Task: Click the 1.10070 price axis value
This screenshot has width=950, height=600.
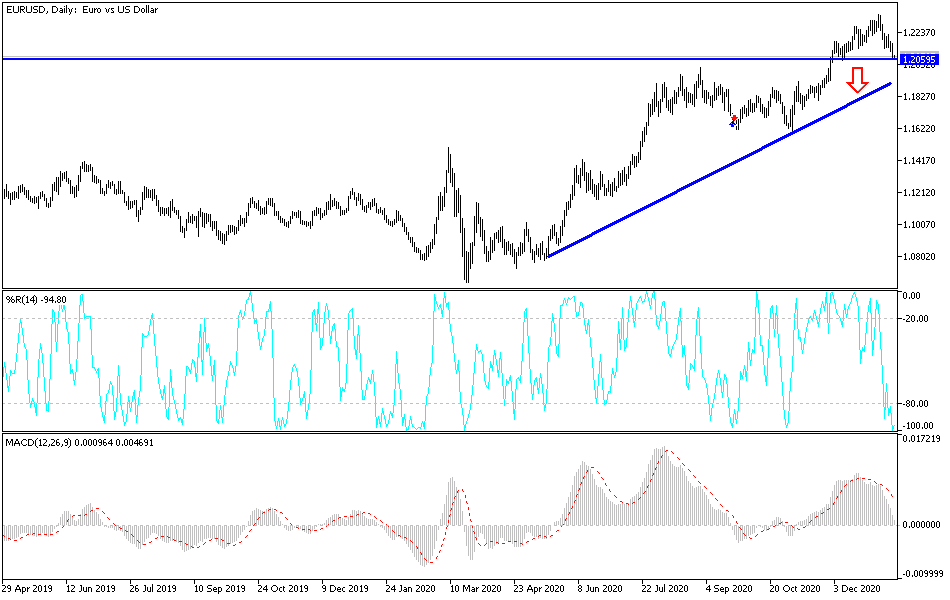Action: 918,225
